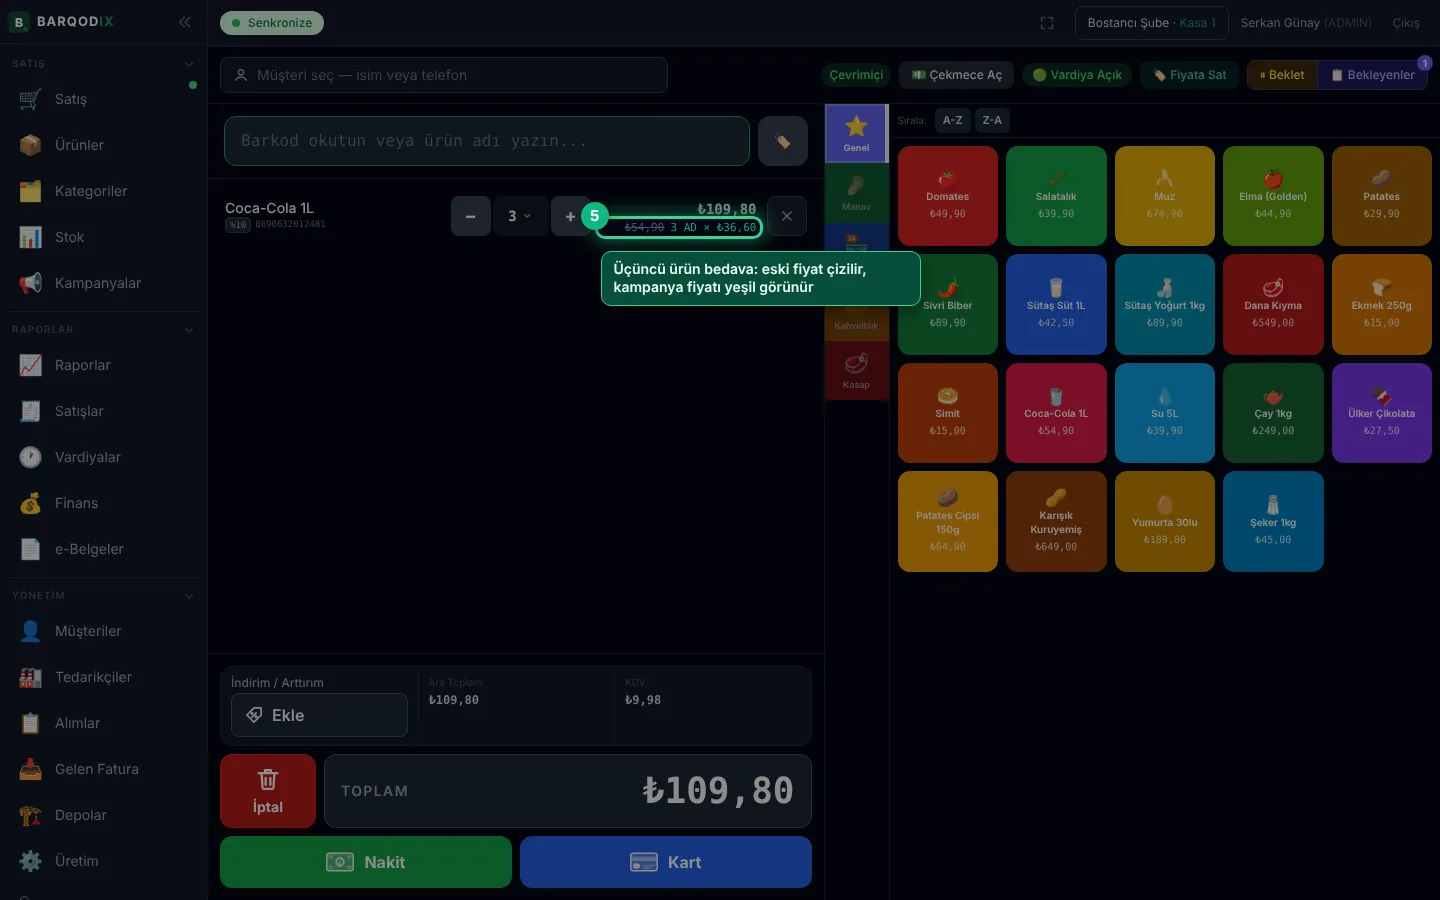This screenshot has width=1440, height=900.
Task: Open Stok from the sidebar
Action: (104, 237)
